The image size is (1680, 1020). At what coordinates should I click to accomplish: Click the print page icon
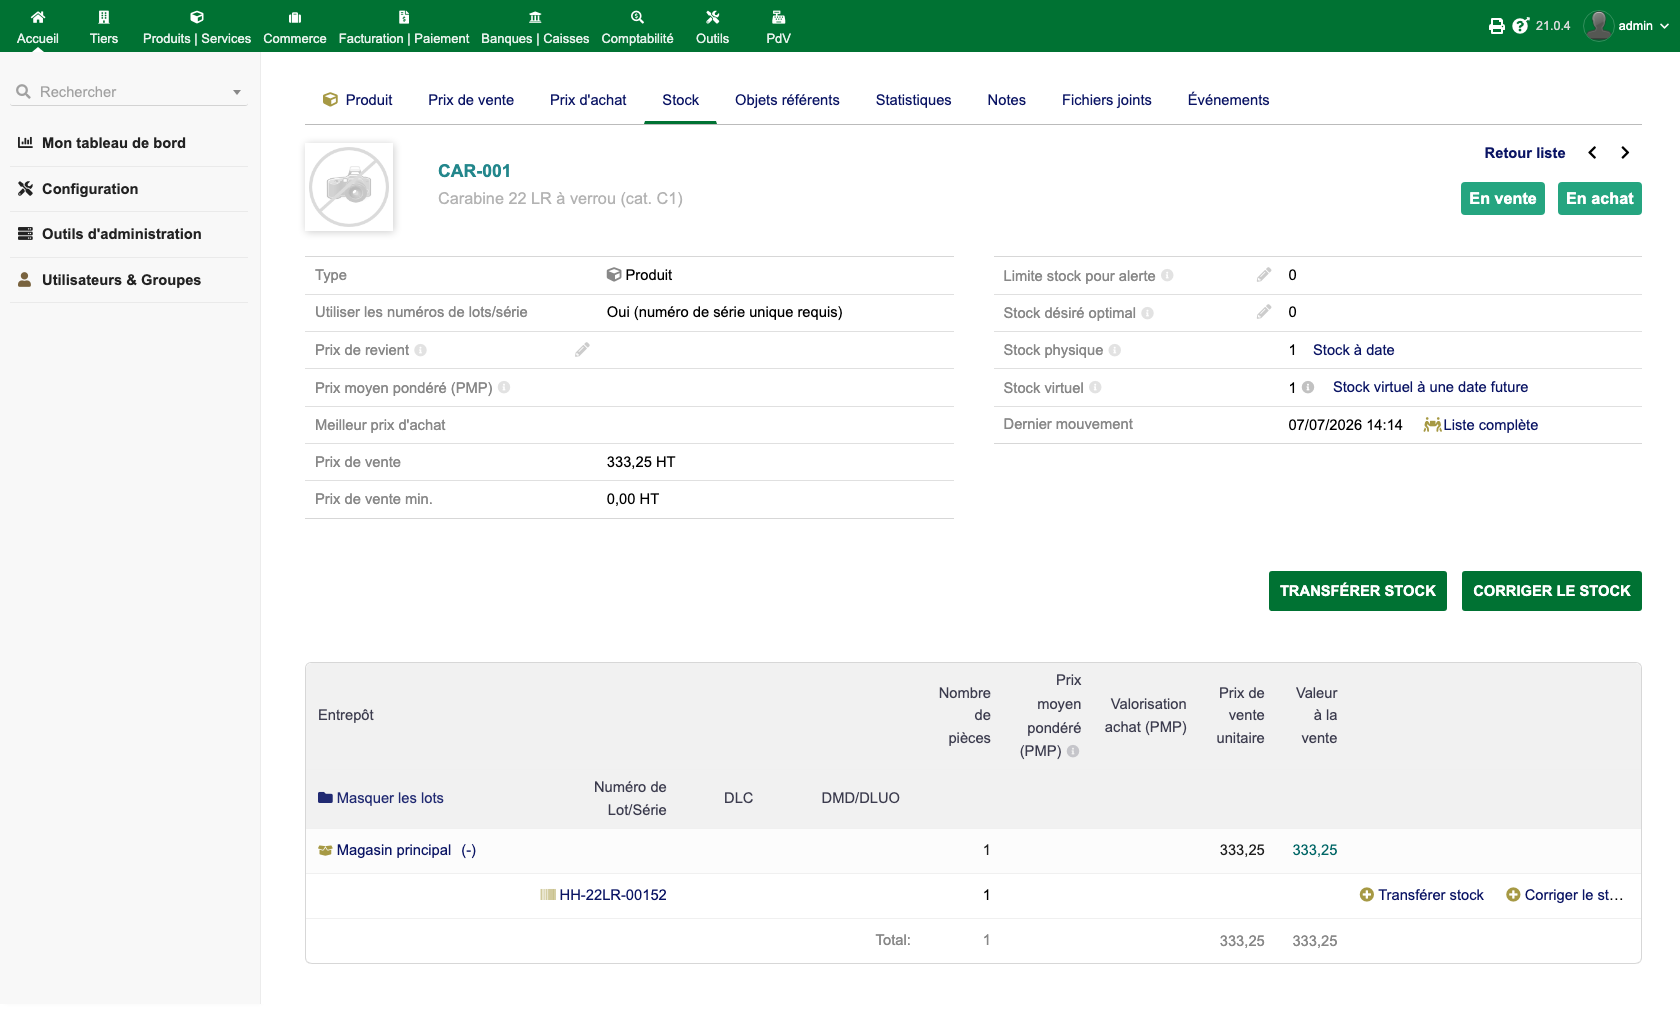tap(1497, 26)
